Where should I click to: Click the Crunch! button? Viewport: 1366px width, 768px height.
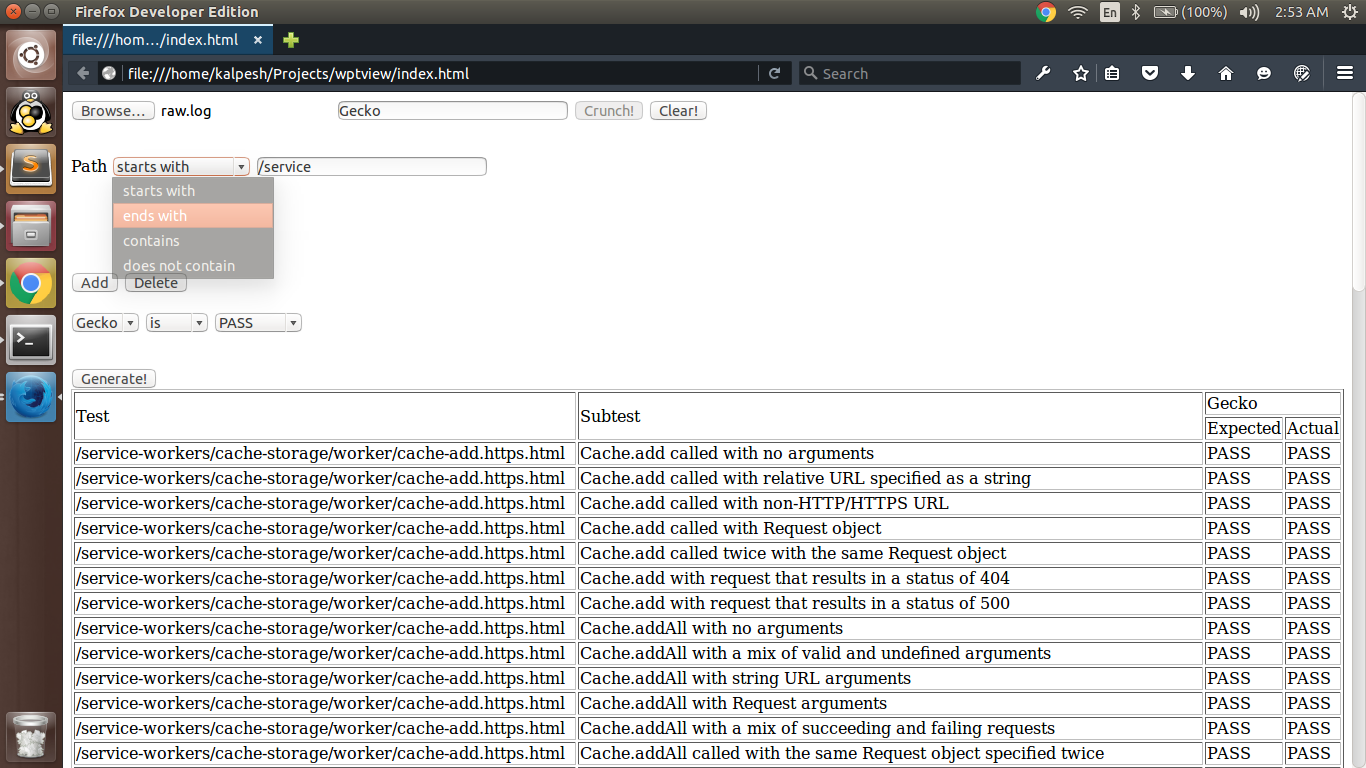[x=609, y=111]
